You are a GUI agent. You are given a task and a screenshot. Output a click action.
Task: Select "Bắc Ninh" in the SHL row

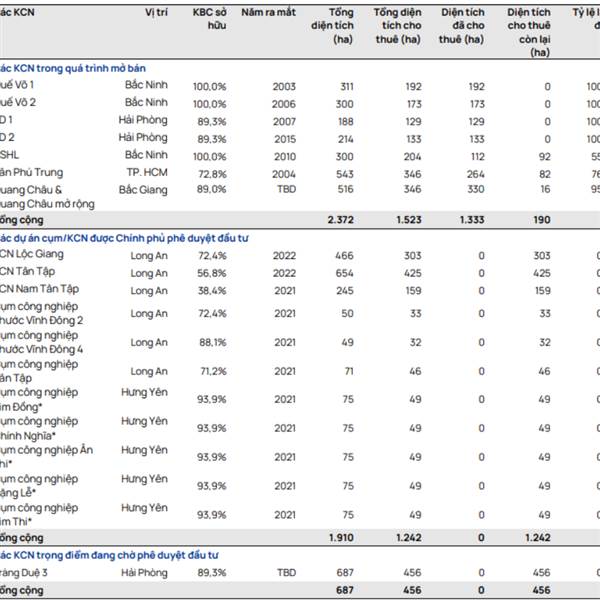coord(146,155)
